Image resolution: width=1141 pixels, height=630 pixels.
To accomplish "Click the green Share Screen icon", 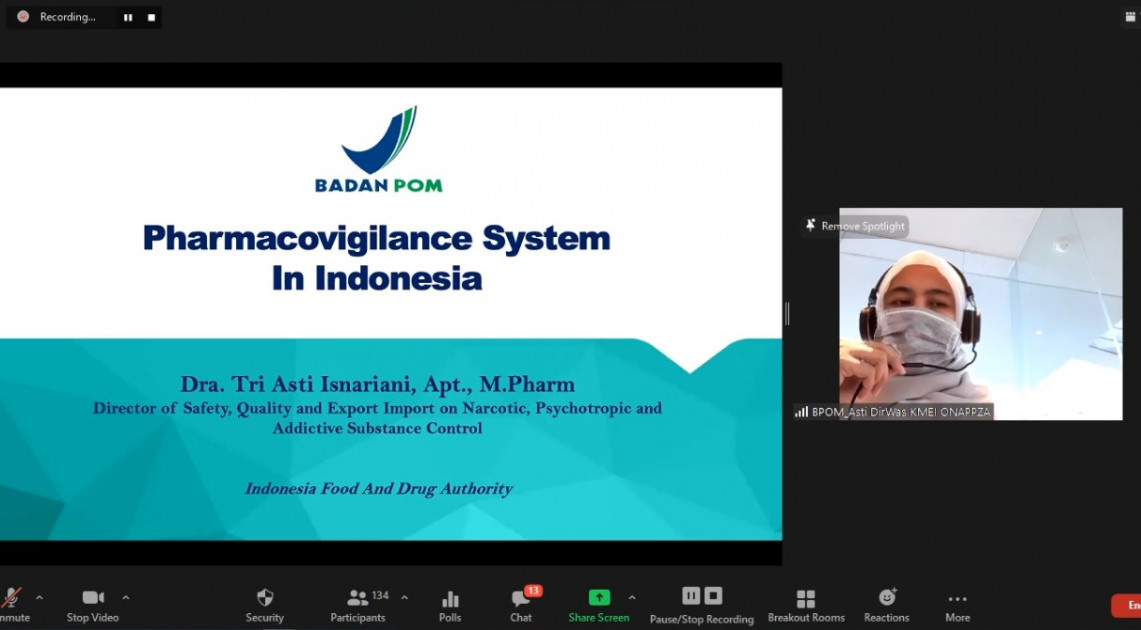I will point(599,598).
